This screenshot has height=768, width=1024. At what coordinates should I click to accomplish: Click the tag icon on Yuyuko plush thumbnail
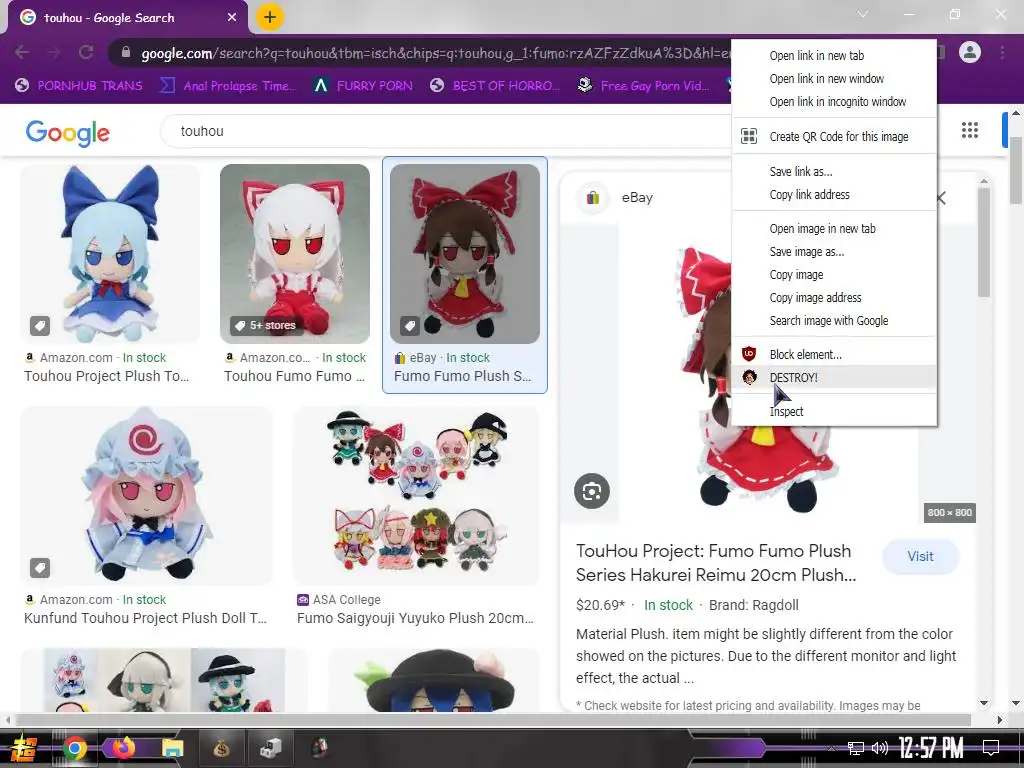(40, 568)
